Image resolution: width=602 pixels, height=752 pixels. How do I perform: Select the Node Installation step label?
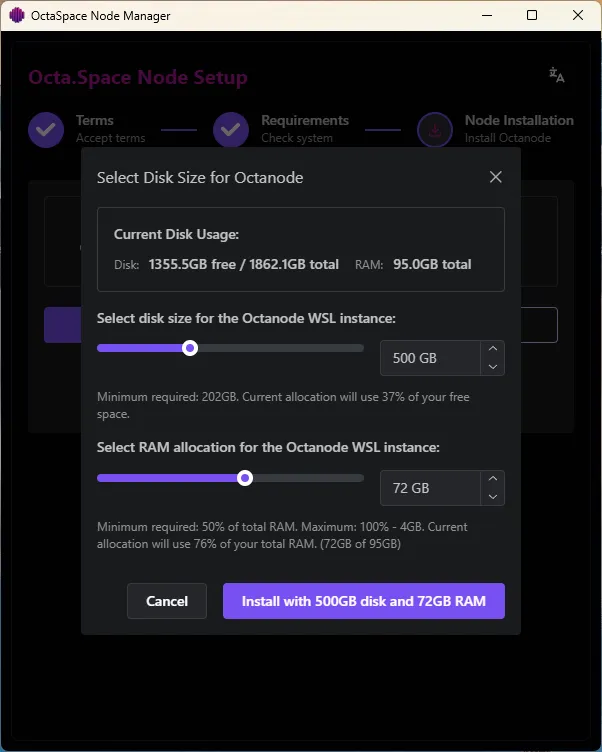pyautogui.click(x=519, y=120)
